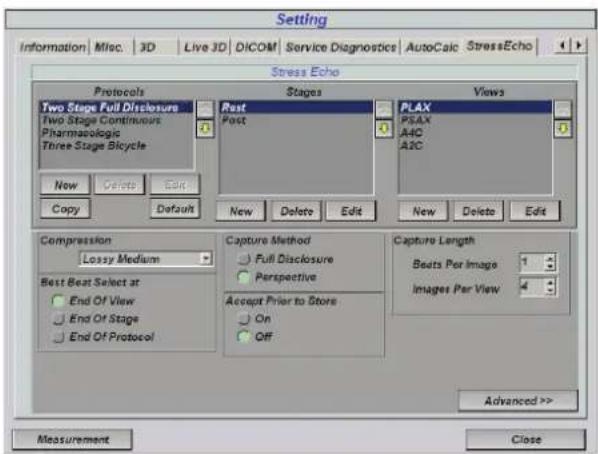Delete the selected stage

pyautogui.click(x=297, y=211)
